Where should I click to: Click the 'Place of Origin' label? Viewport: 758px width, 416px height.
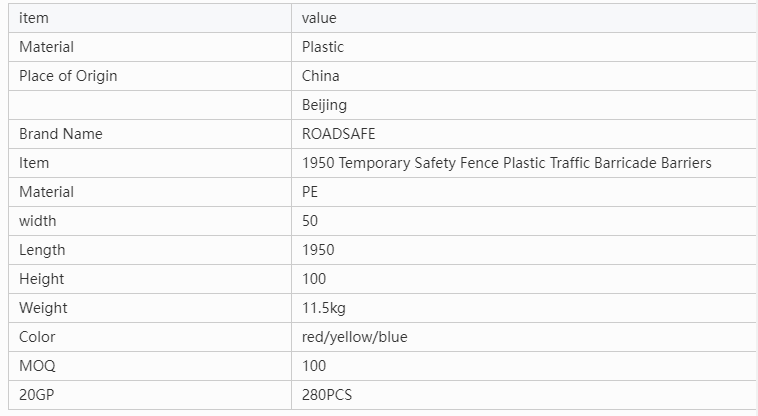click(x=68, y=76)
